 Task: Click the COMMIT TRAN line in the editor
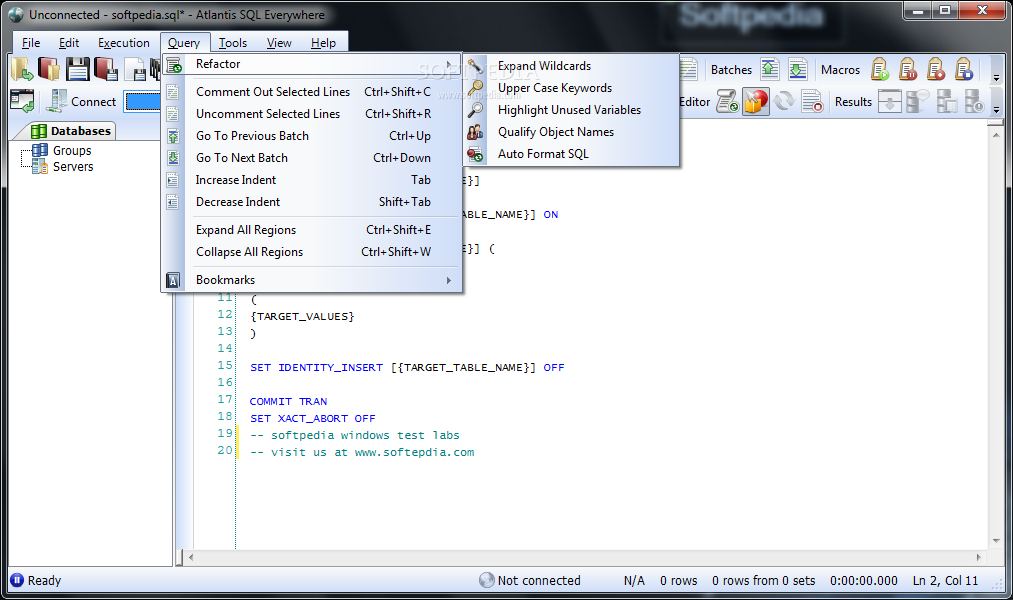(x=288, y=401)
